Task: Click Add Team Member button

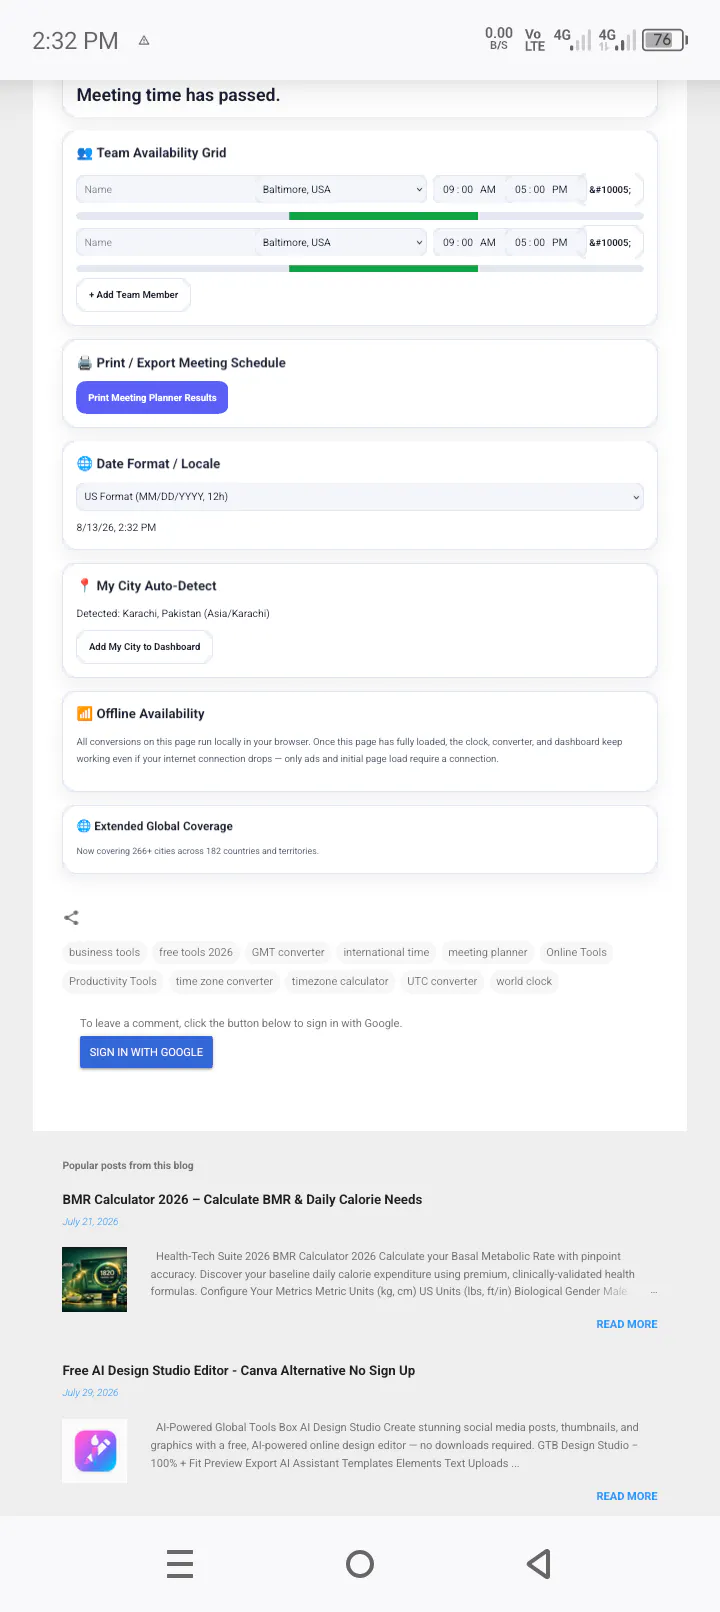Action: pos(133,295)
